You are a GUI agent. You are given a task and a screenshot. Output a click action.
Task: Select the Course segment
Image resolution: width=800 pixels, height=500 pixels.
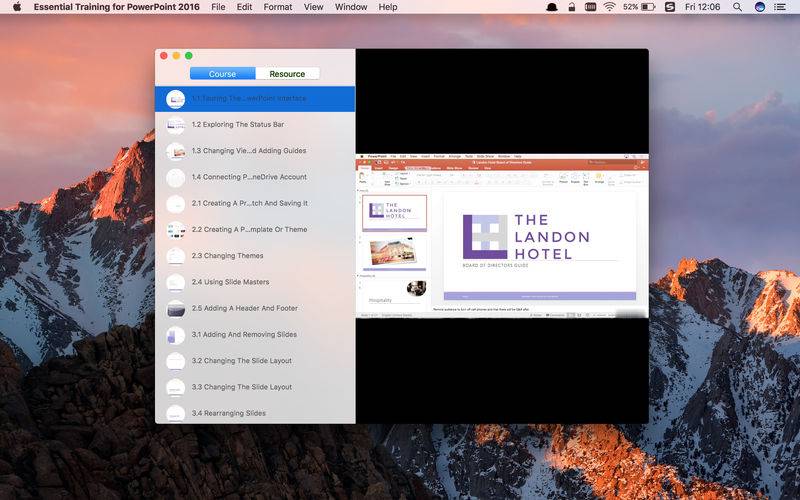[223, 74]
